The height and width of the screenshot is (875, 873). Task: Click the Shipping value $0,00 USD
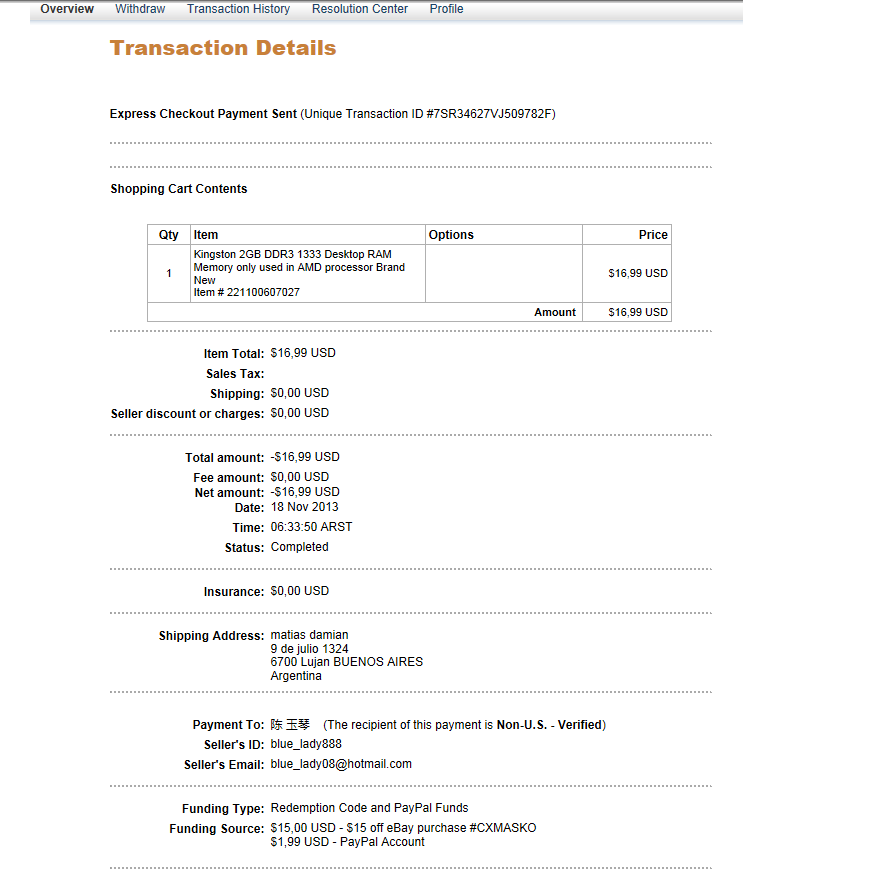(x=300, y=393)
